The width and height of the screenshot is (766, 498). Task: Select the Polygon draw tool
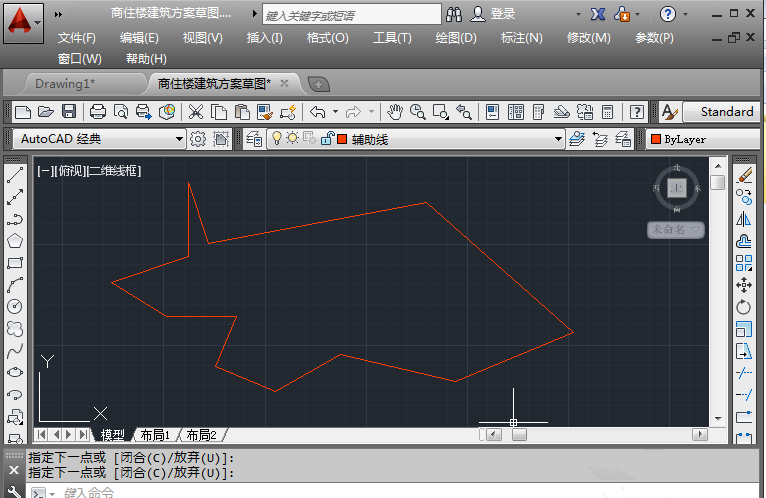click(x=15, y=241)
